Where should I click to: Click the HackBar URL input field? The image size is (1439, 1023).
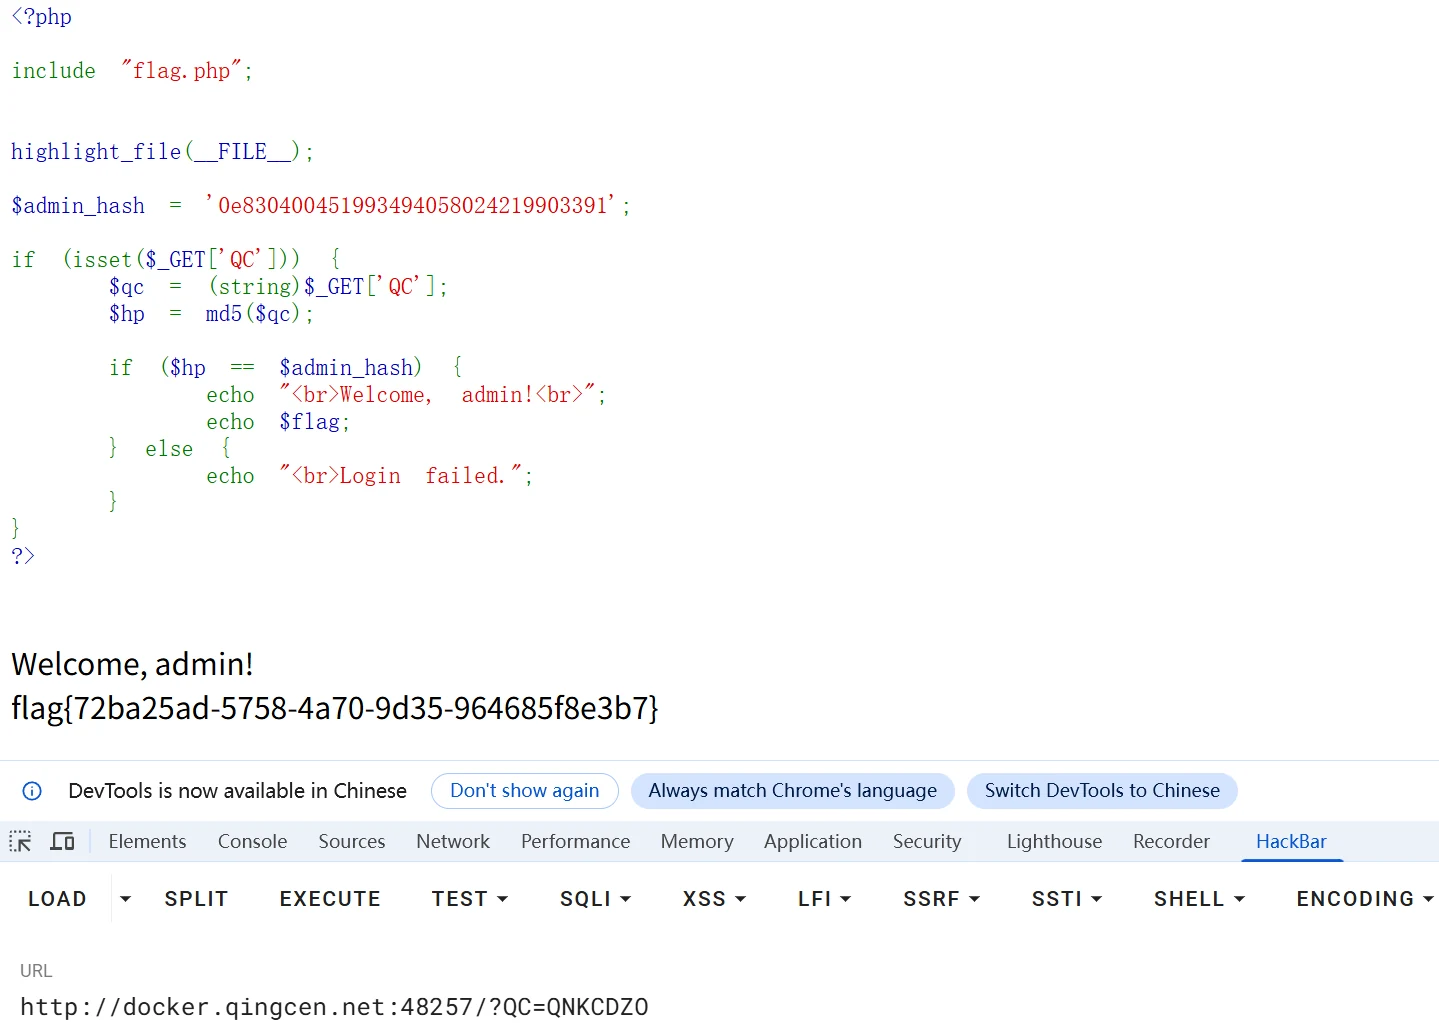click(720, 1006)
